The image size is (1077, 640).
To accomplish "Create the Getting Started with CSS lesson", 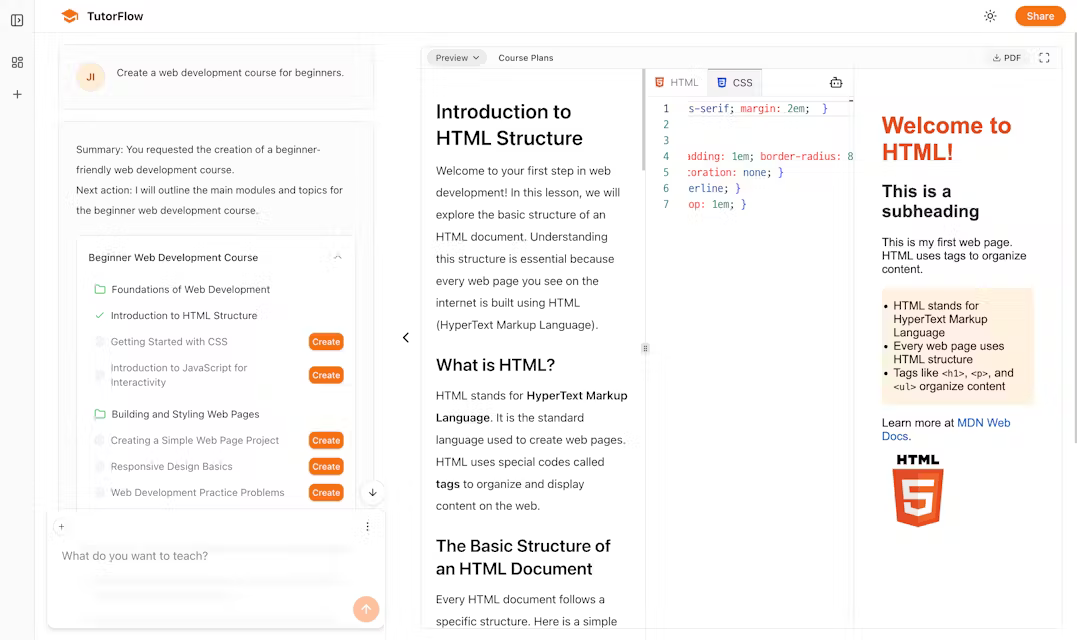I will [x=326, y=342].
